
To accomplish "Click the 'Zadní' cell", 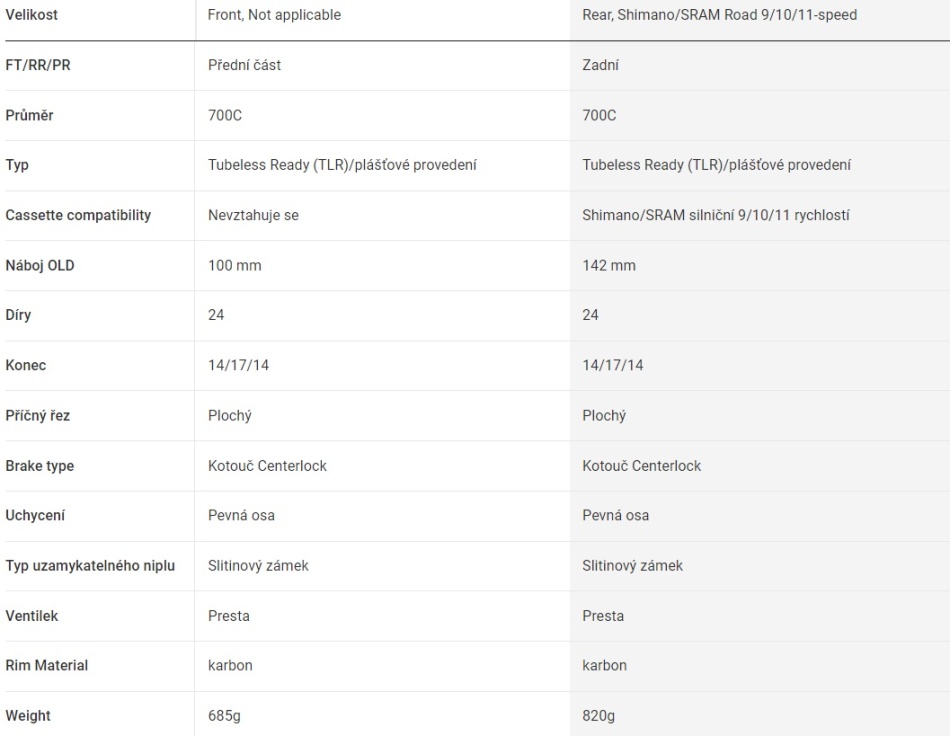I will 601,65.
